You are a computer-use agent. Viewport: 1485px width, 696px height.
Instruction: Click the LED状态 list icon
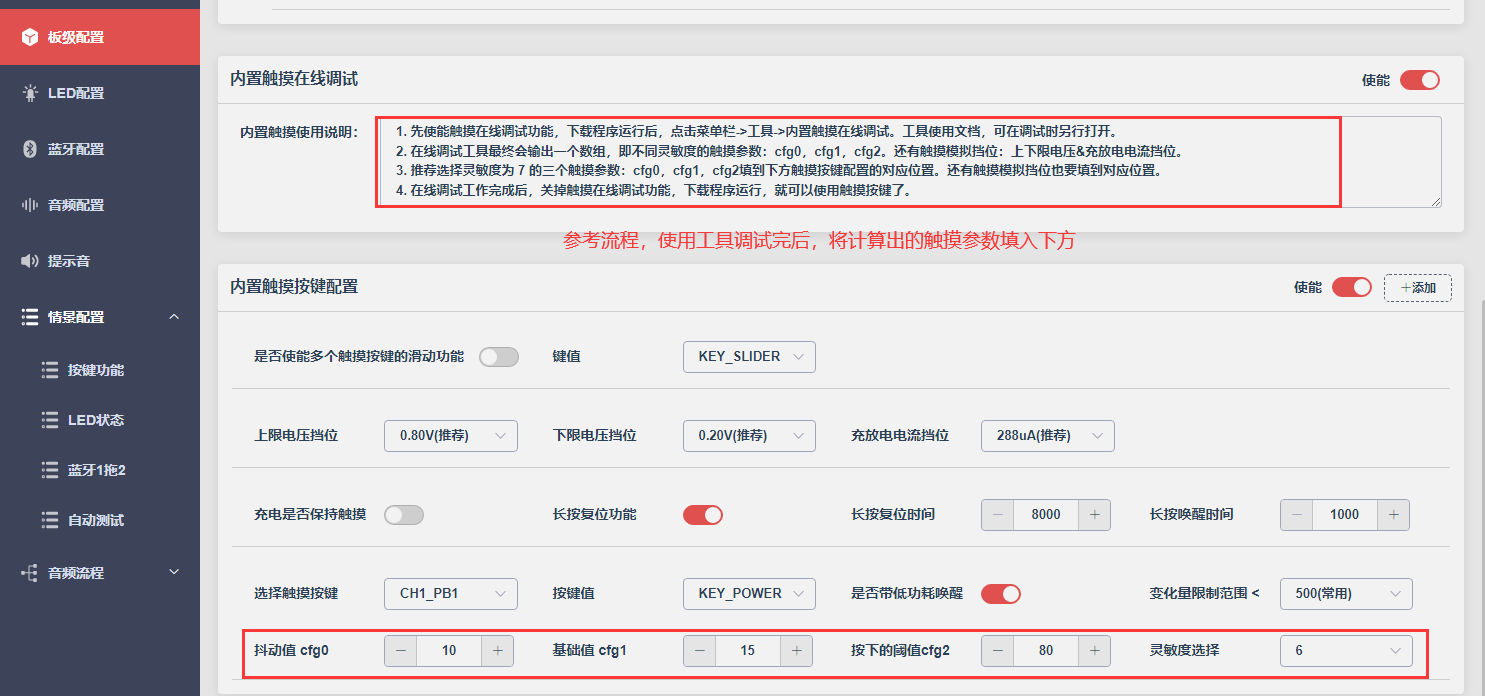pyautogui.click(x=50, y=420)
